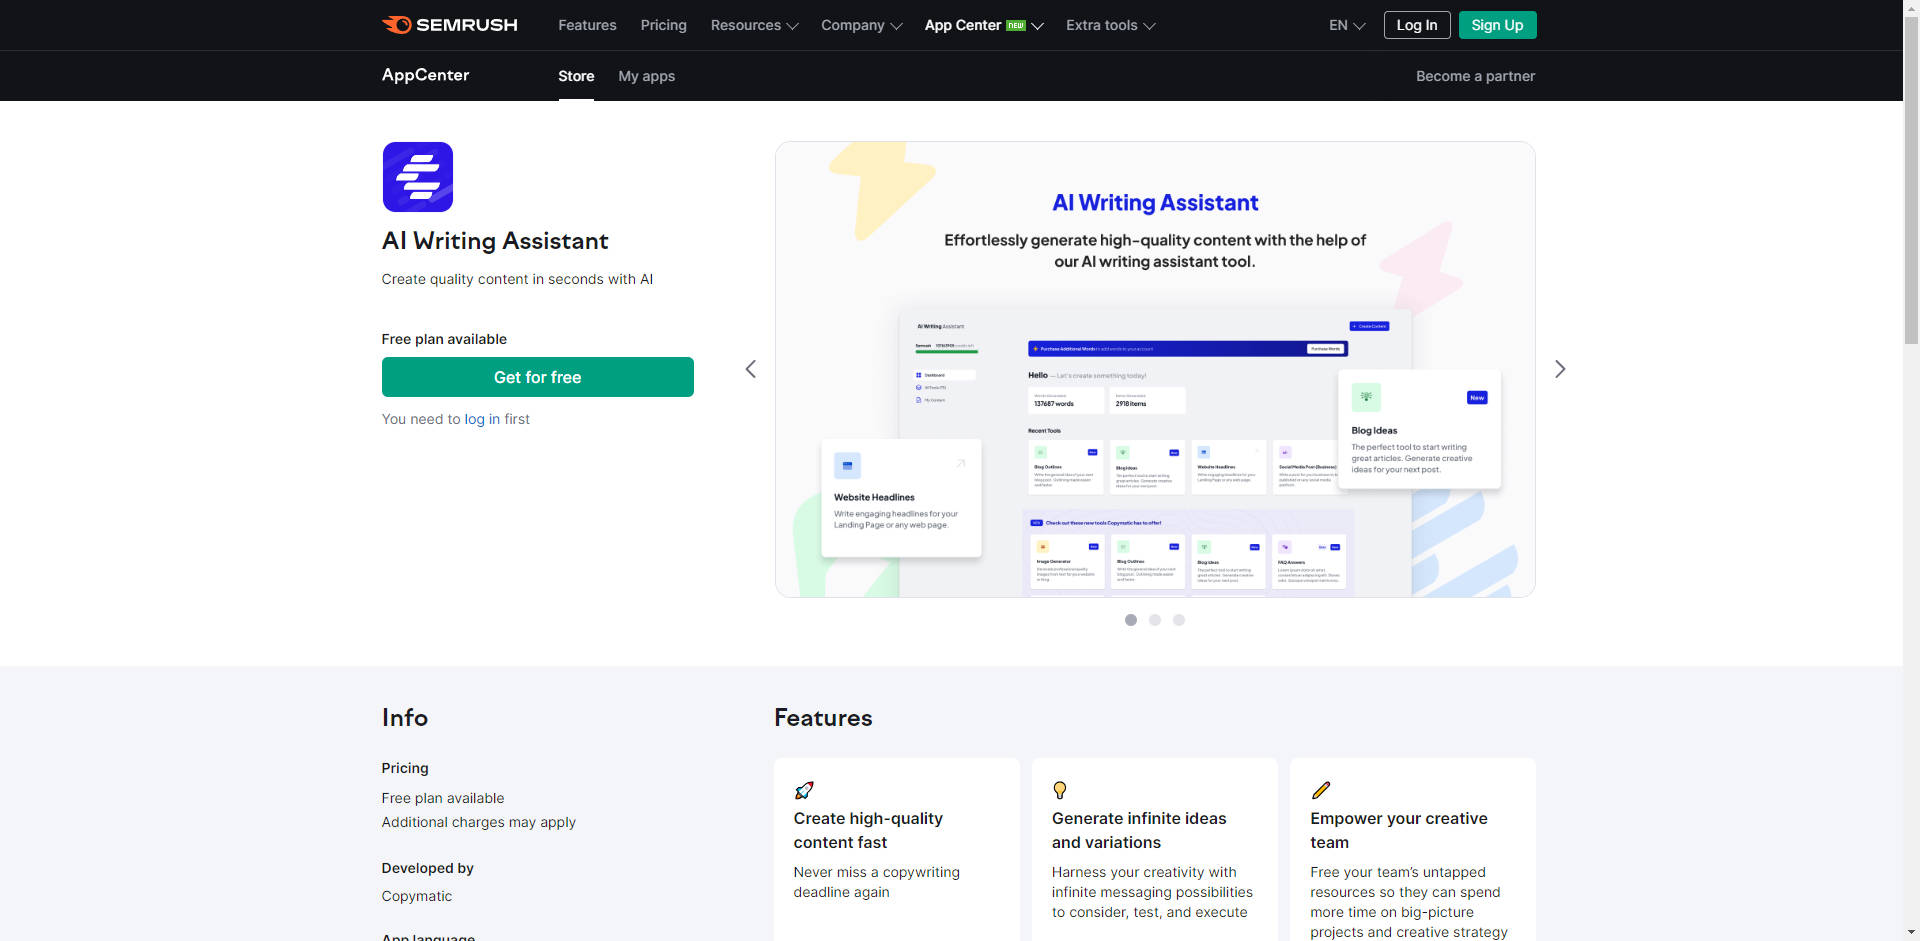The height and width of the screenshot is (941, 1920).
Task: Open the Resources dropdown
Action: pyautogui.click(x=754, y=25)
